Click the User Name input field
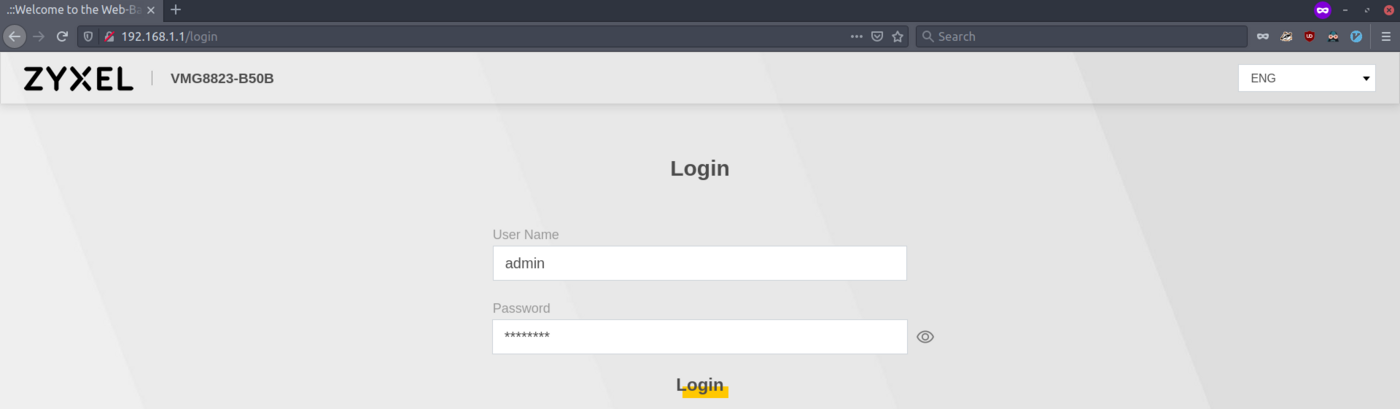 click(699, 263)
